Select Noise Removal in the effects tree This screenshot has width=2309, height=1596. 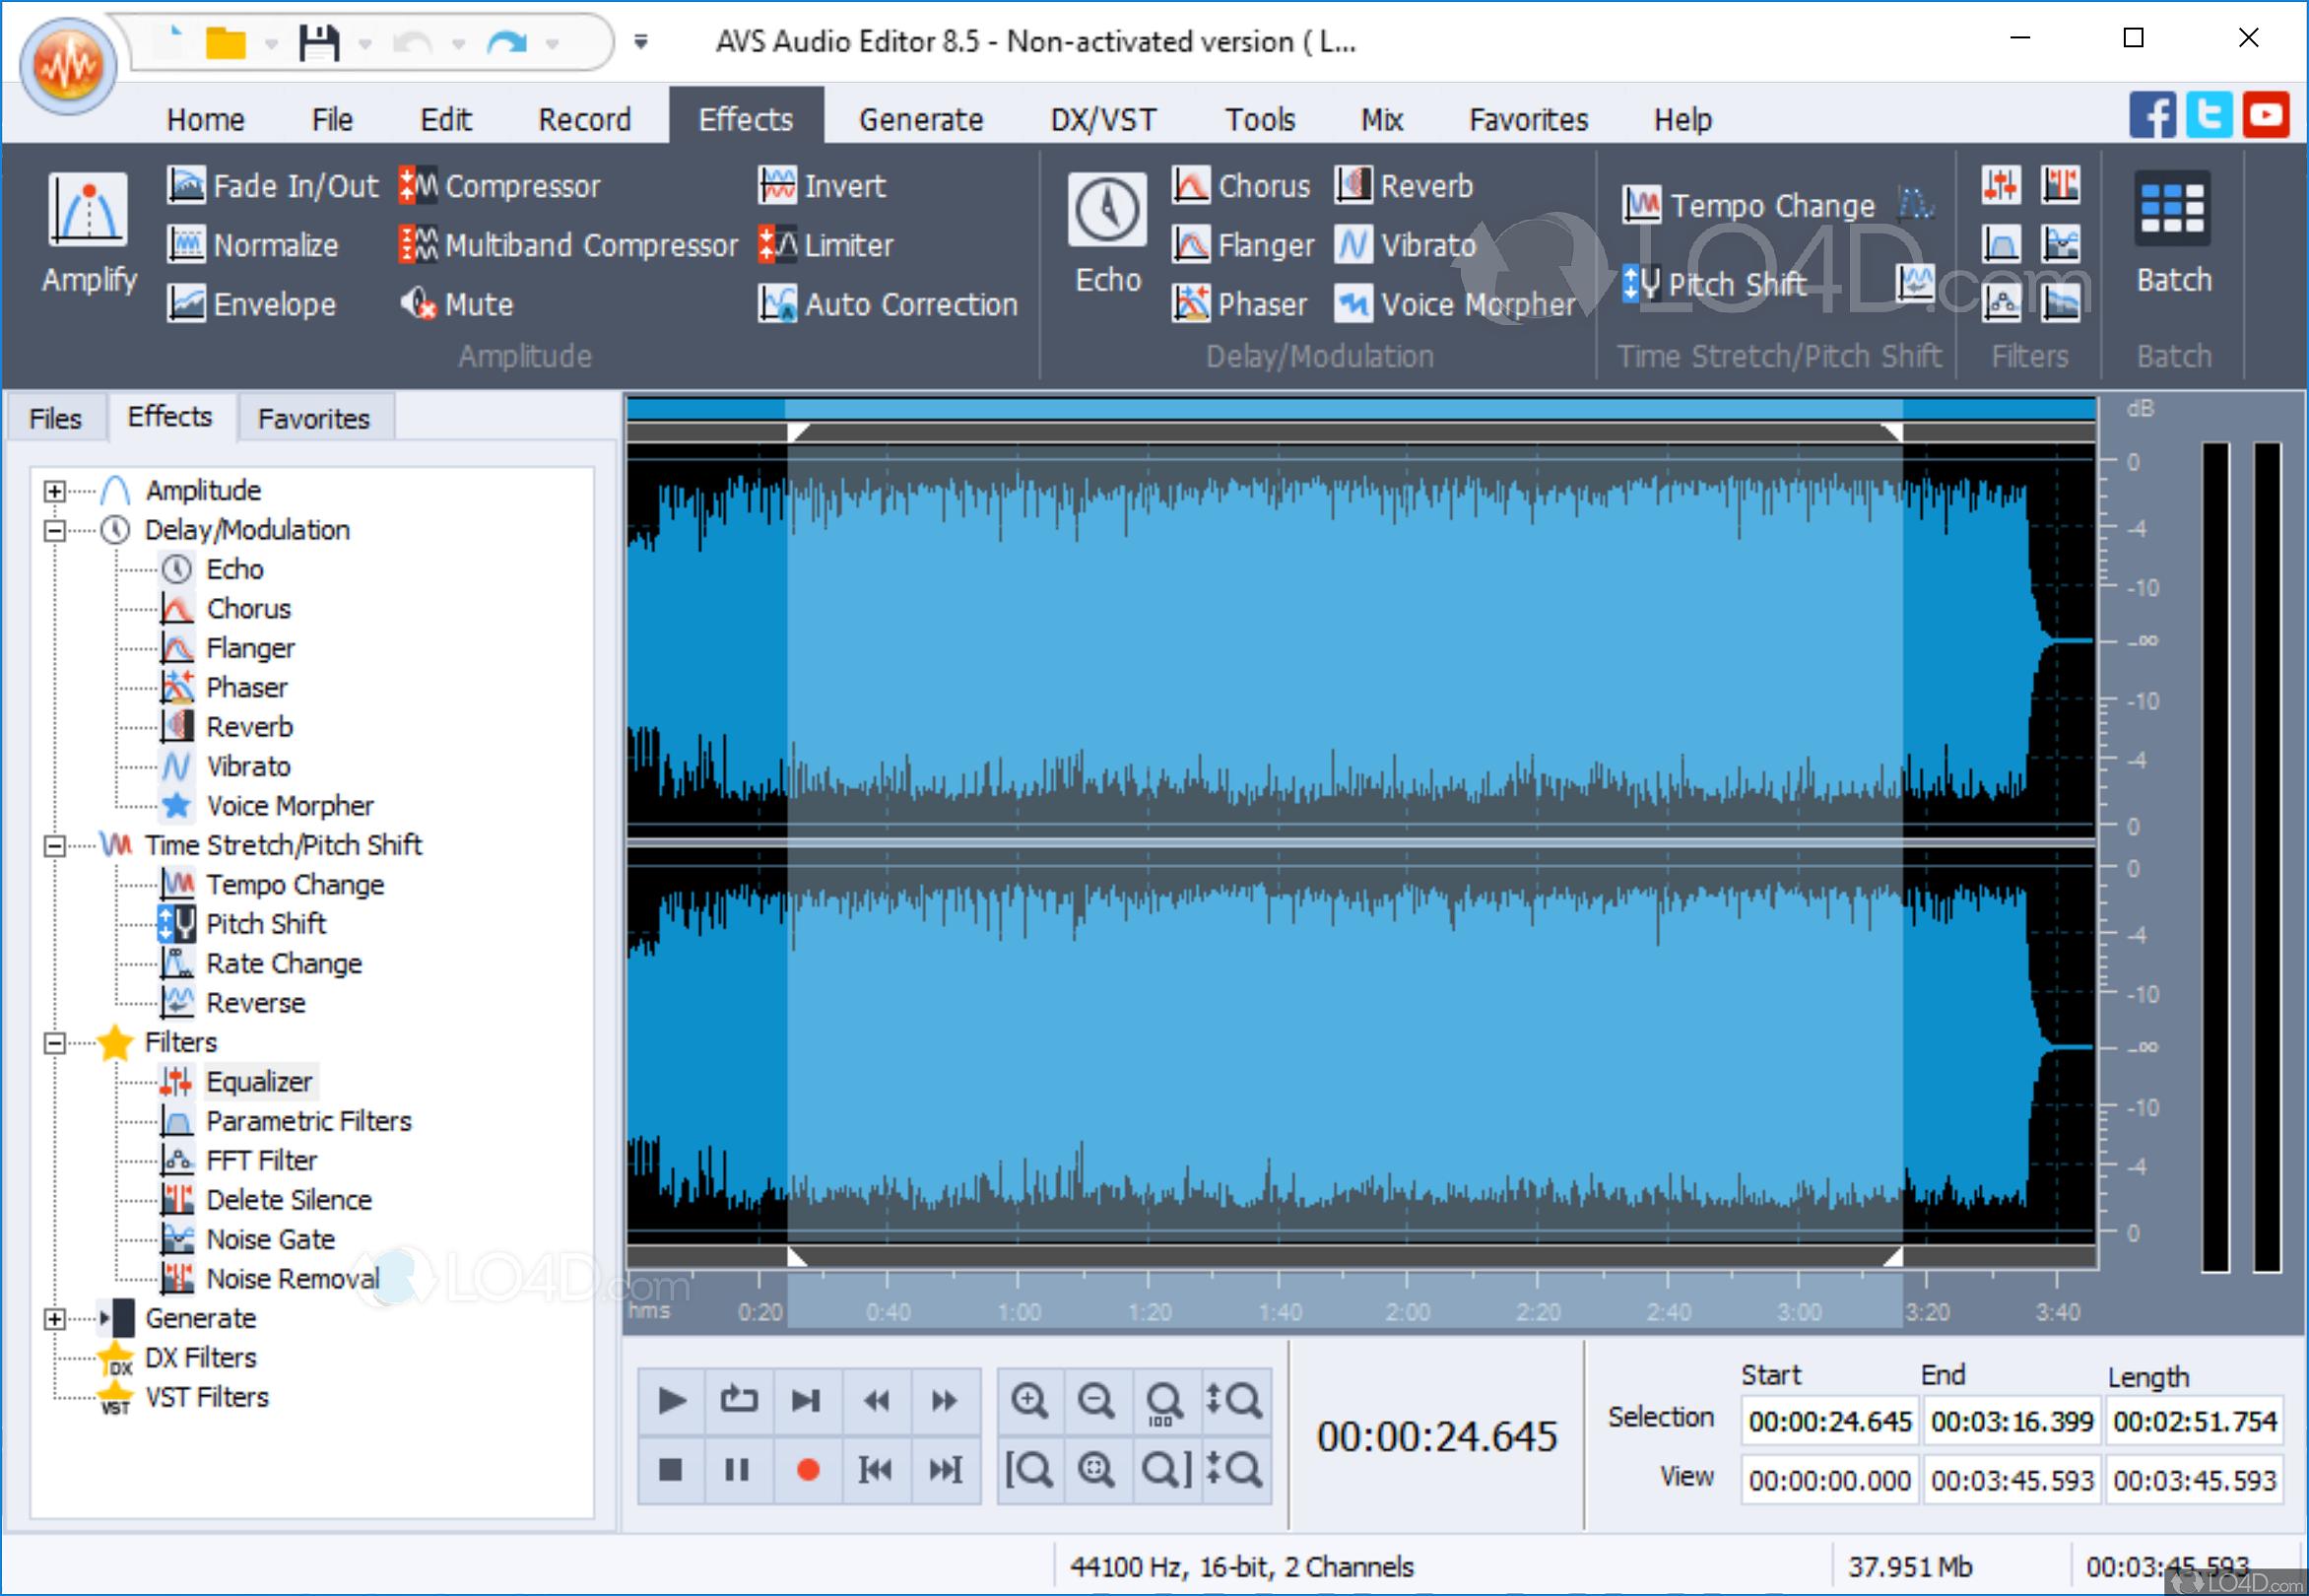coord(292,1279)
